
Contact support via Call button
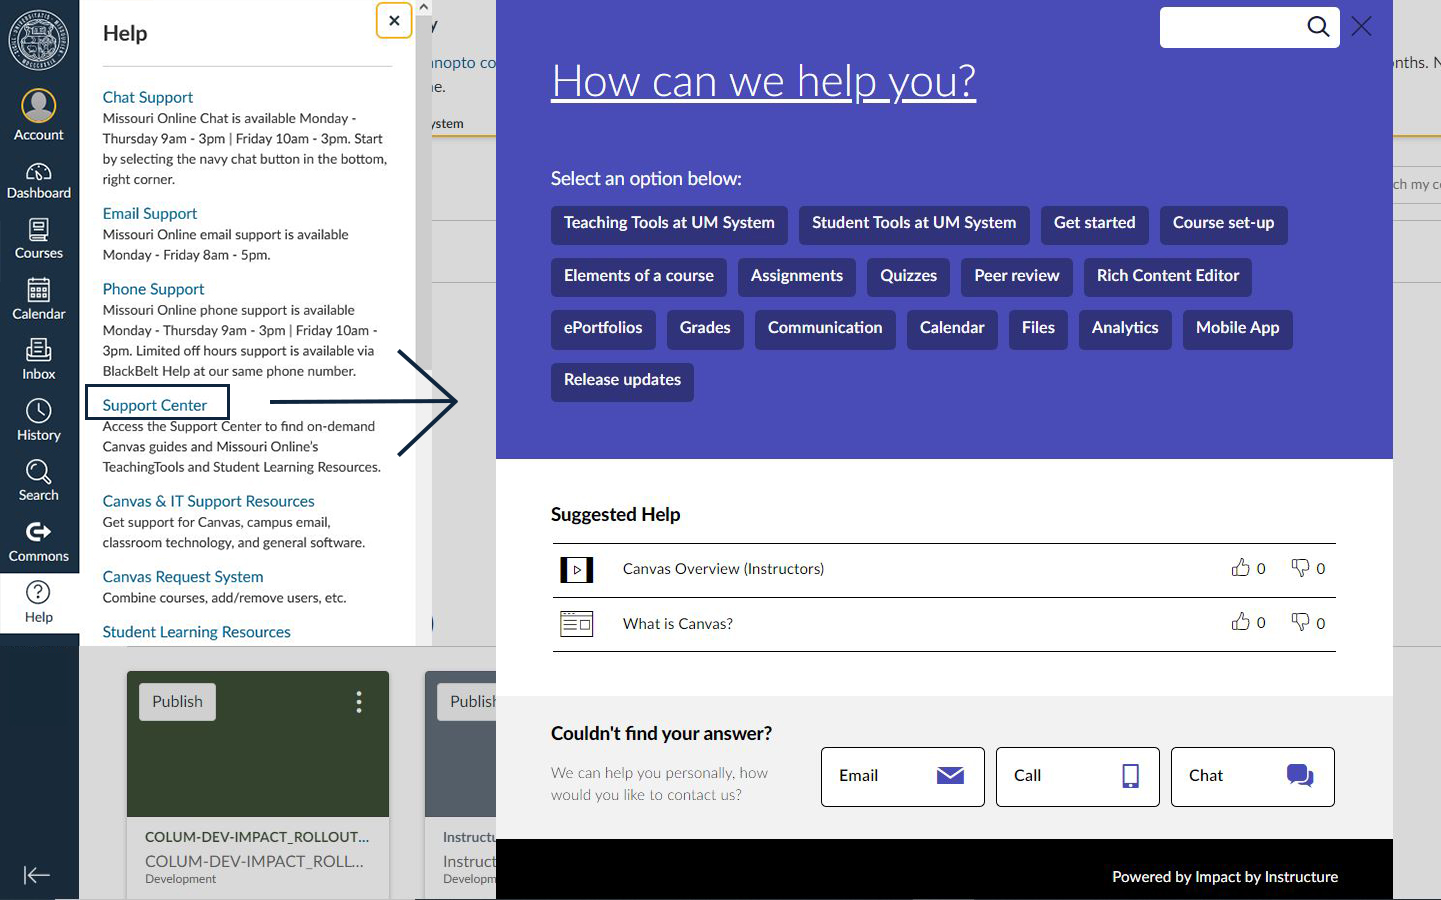click(1078, 777)
